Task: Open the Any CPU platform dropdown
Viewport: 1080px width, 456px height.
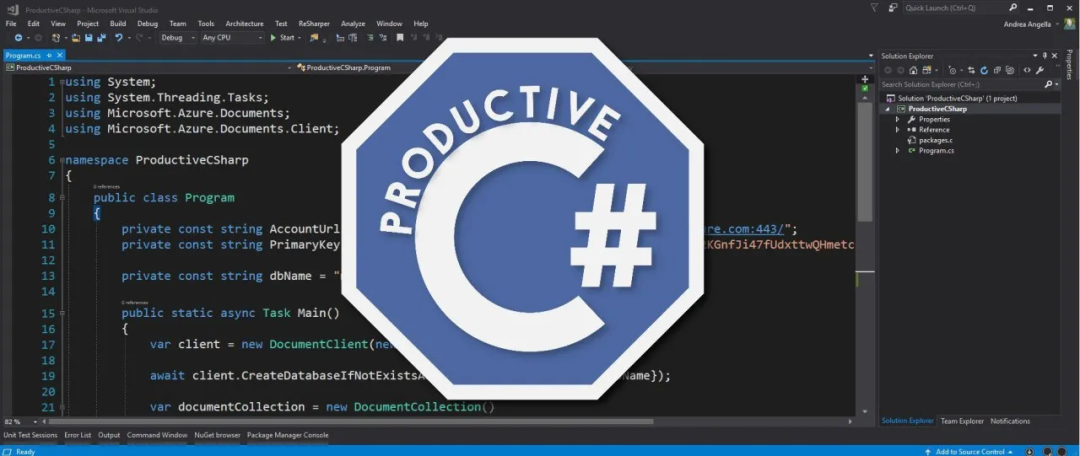Action: point(232,38)
